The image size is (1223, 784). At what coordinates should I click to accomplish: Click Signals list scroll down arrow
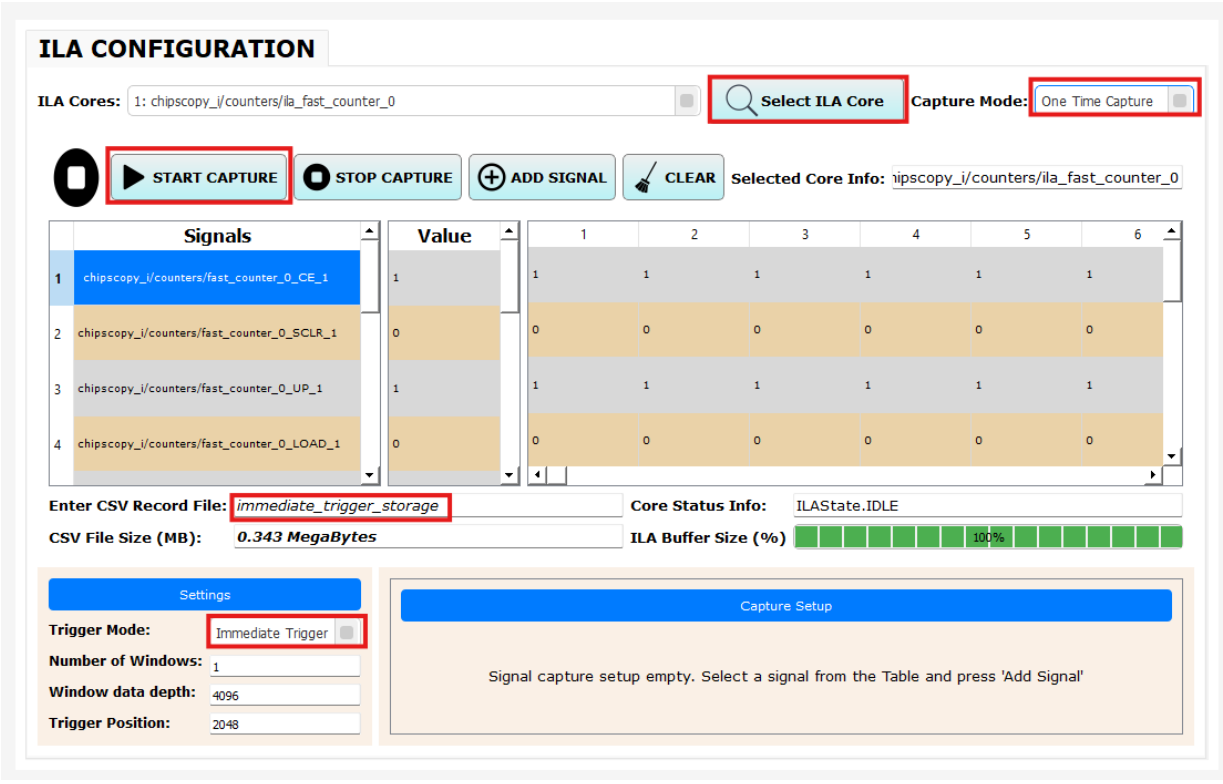click(371, 476)
